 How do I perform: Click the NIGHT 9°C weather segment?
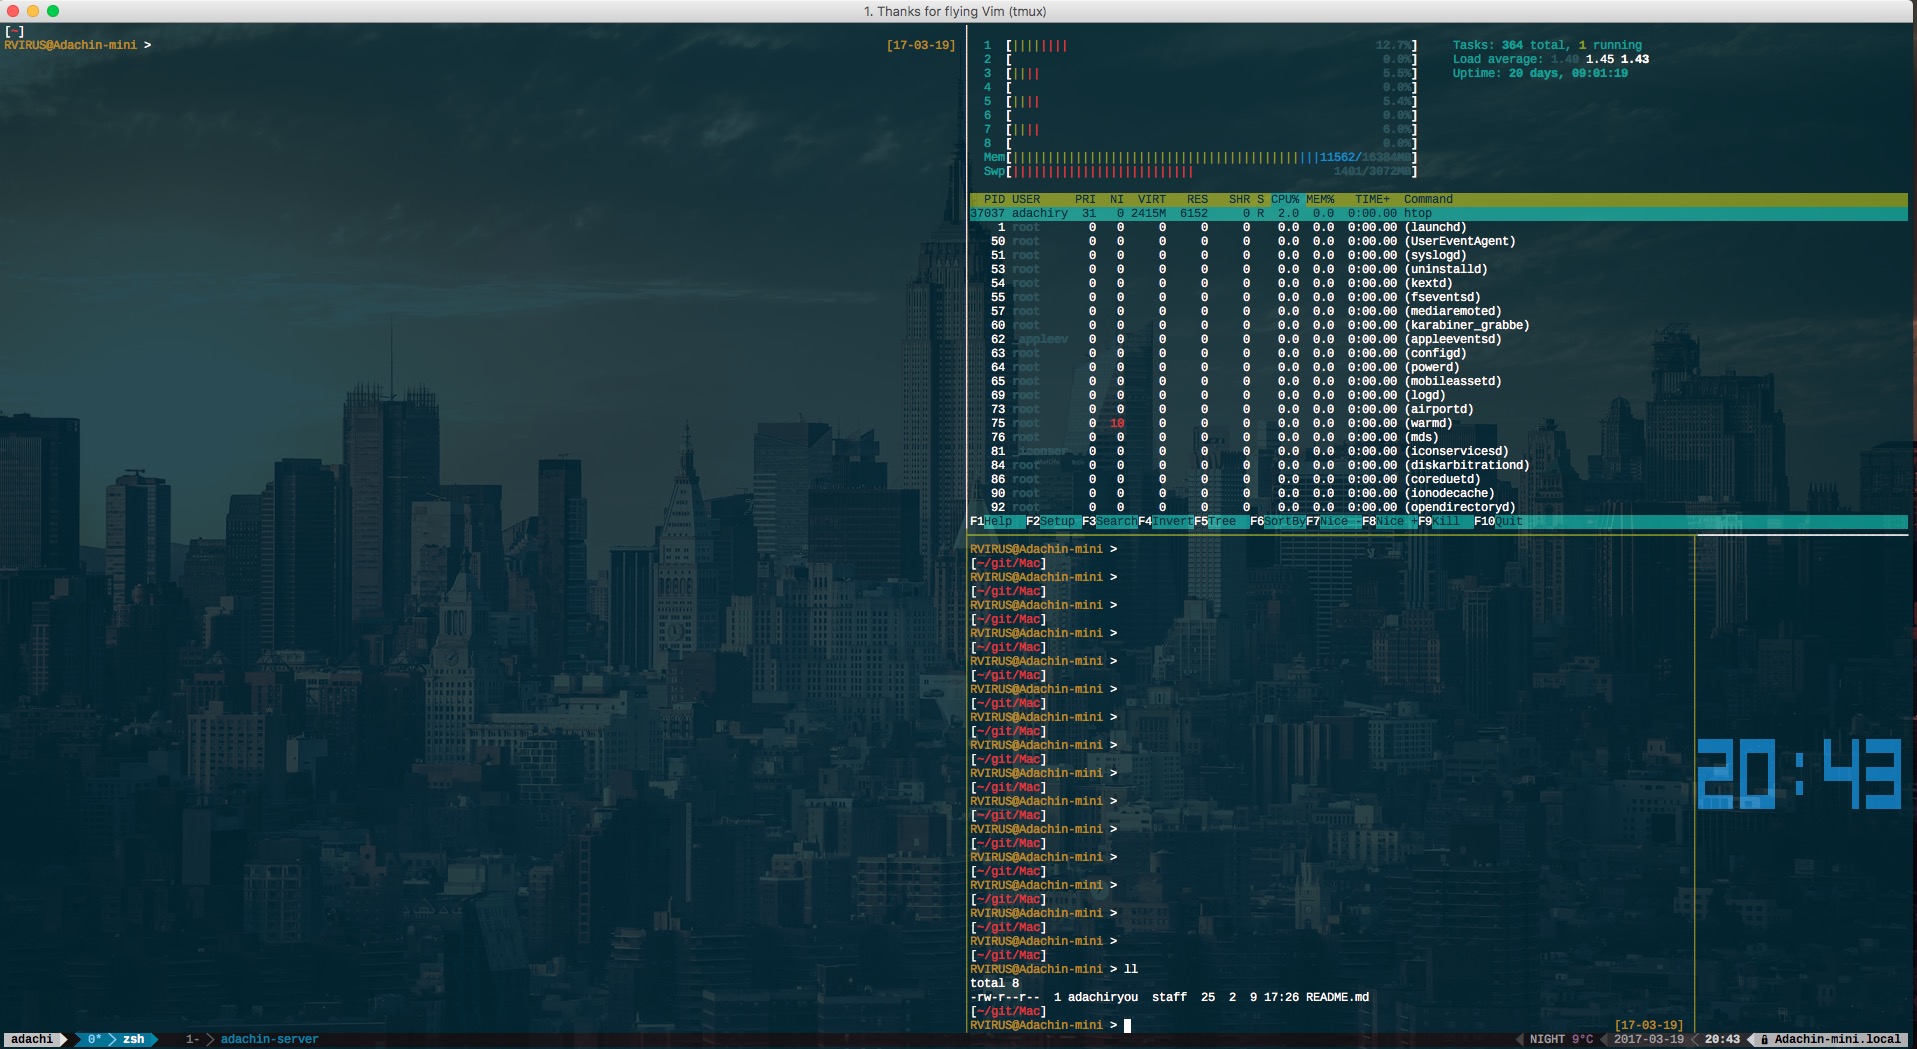(1560, 1040)
